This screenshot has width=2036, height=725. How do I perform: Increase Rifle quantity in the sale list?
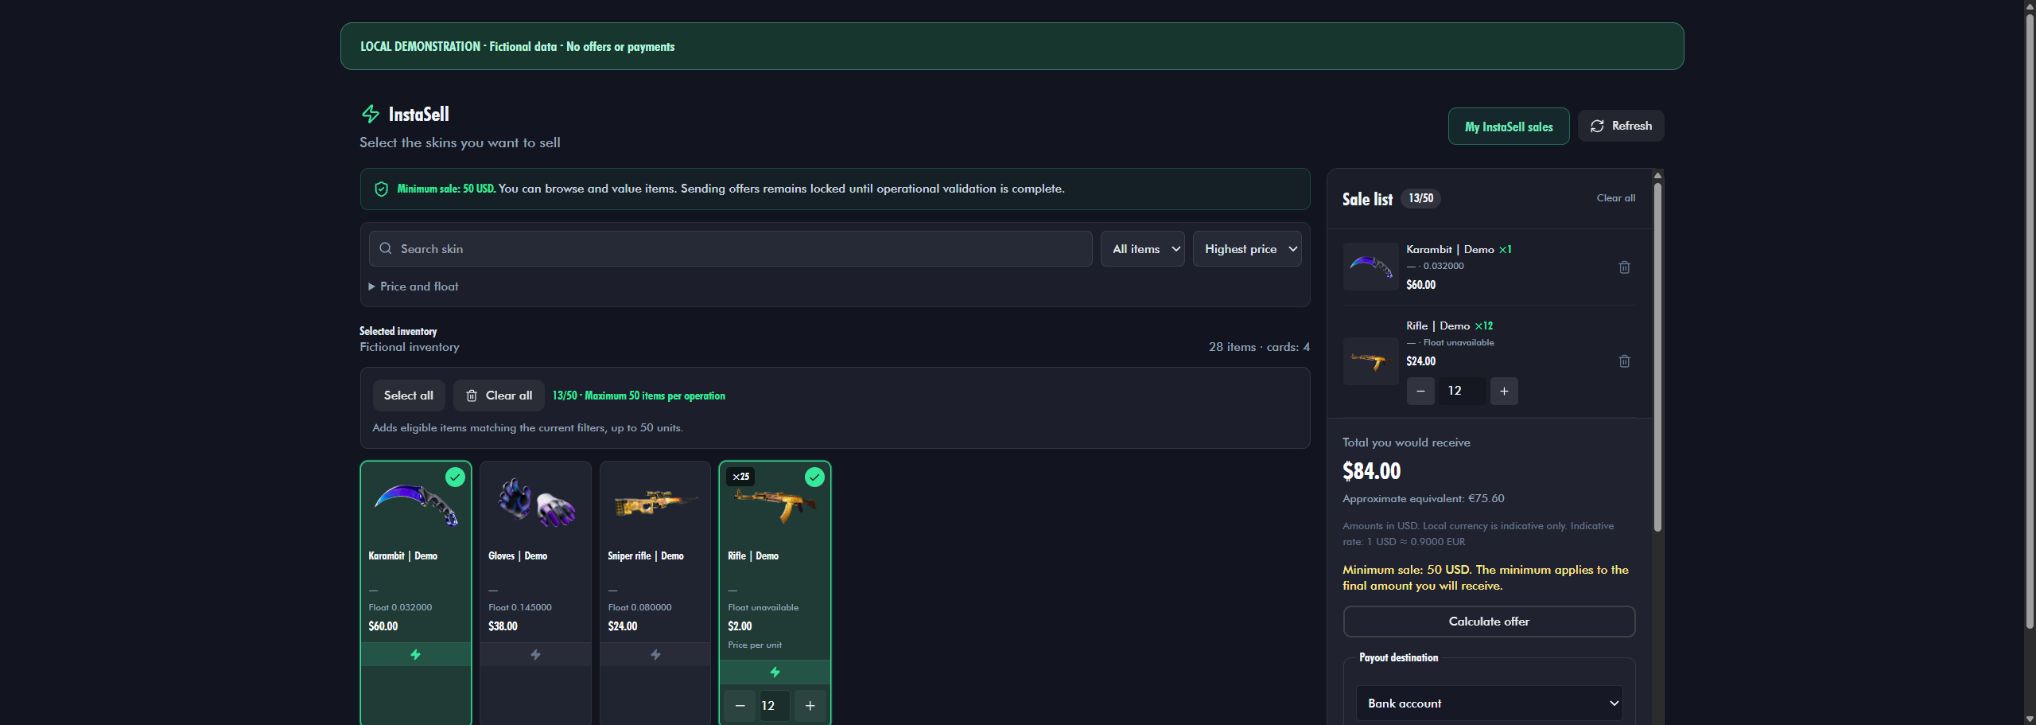click(x=1504, y=391)
